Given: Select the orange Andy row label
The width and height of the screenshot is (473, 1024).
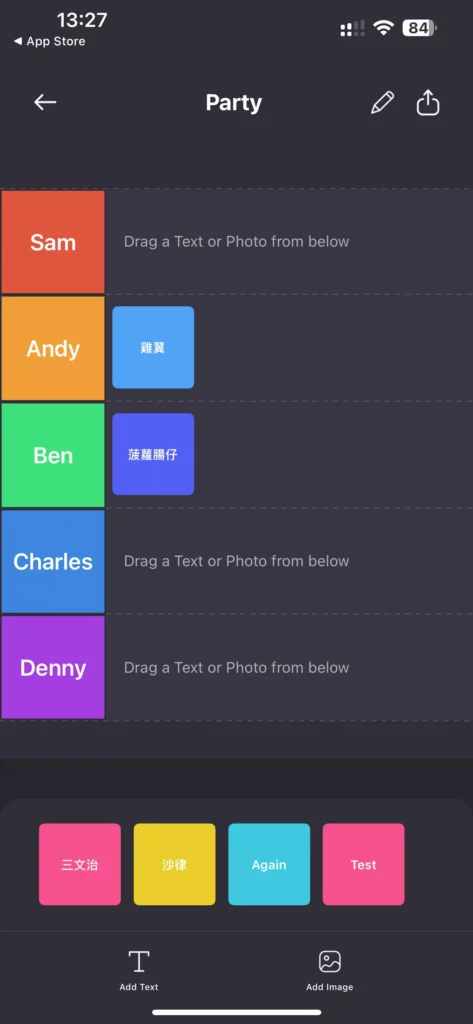Looking at the screenshot, I should [53, 348].
